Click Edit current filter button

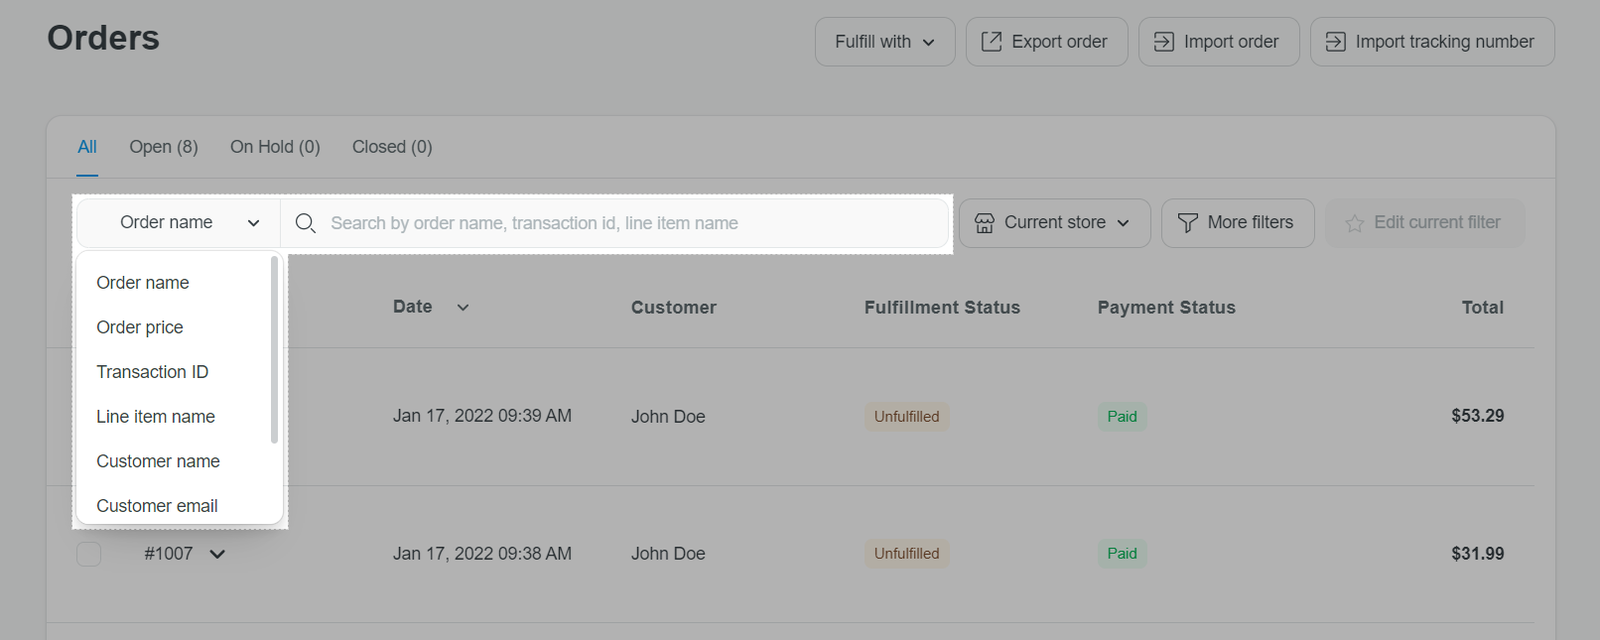(1425, 223)
